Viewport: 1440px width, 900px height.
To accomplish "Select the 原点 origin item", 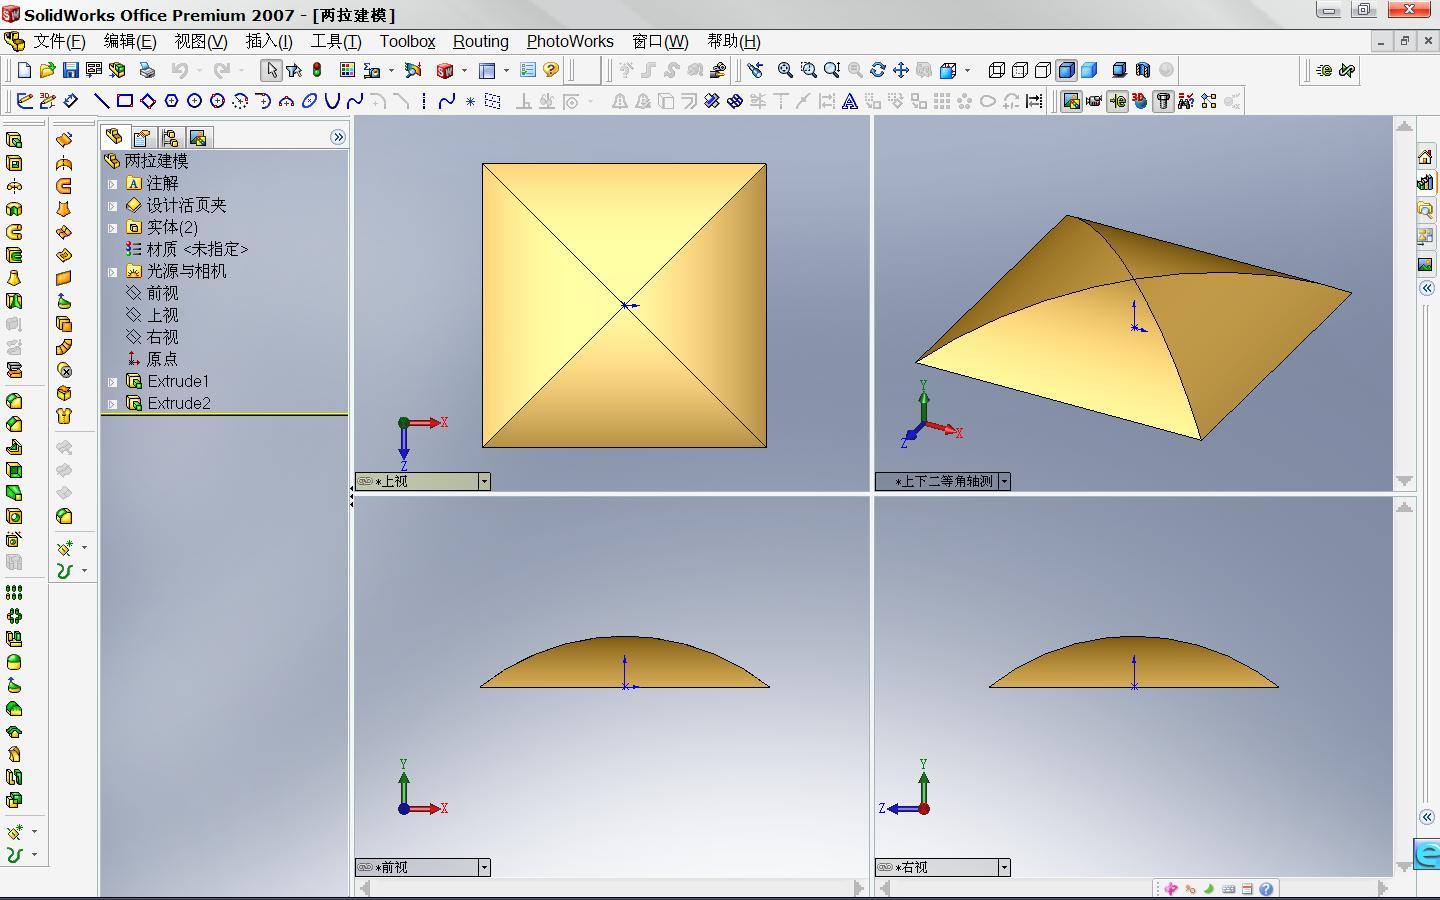I will (x=152, y=359).
